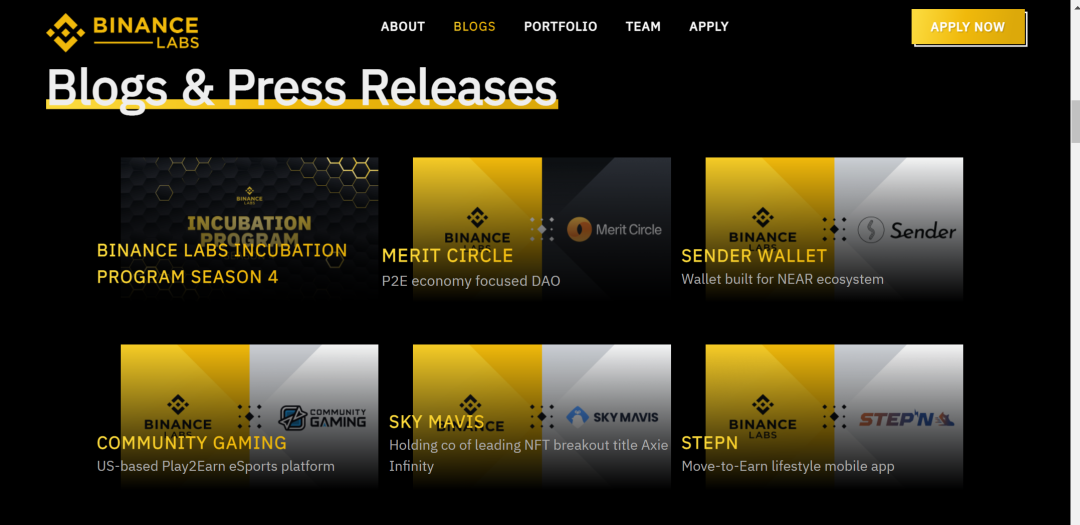The height and width of the screenshot is (525, 1080).
Task: Open the STEPN article title
Action: pos(709,442)
